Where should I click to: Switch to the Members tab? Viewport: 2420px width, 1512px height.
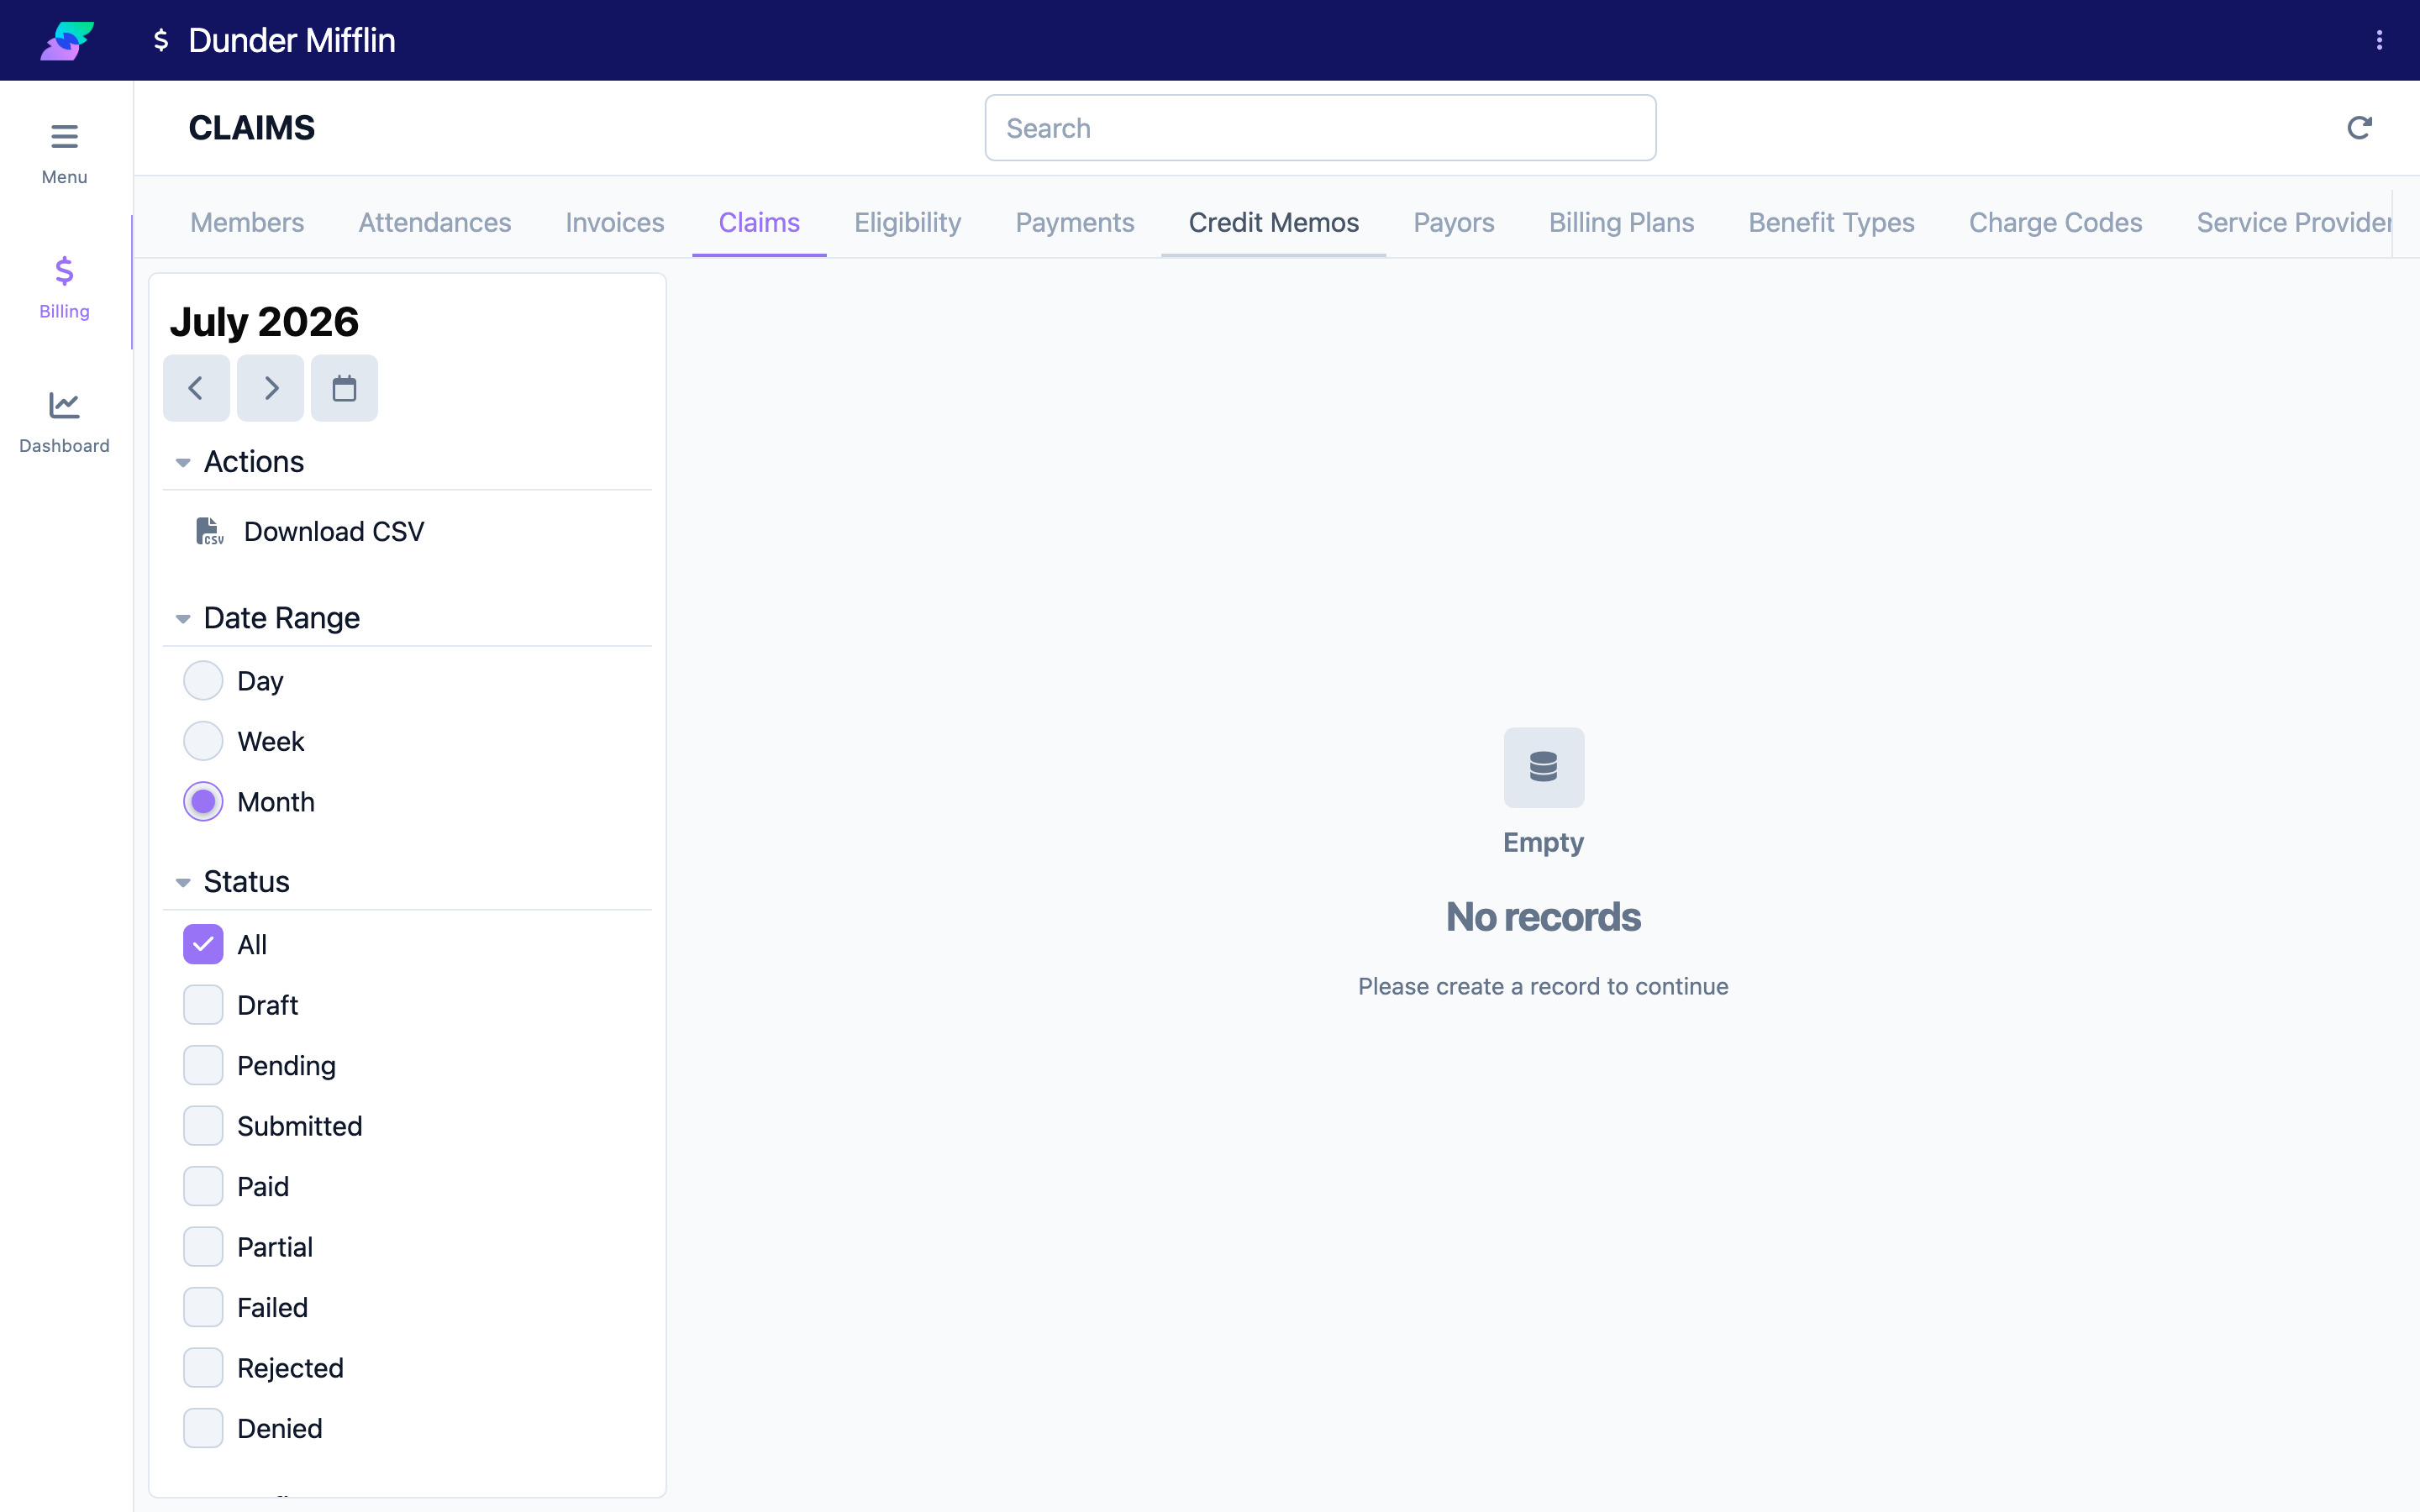[x=247, y=222]
